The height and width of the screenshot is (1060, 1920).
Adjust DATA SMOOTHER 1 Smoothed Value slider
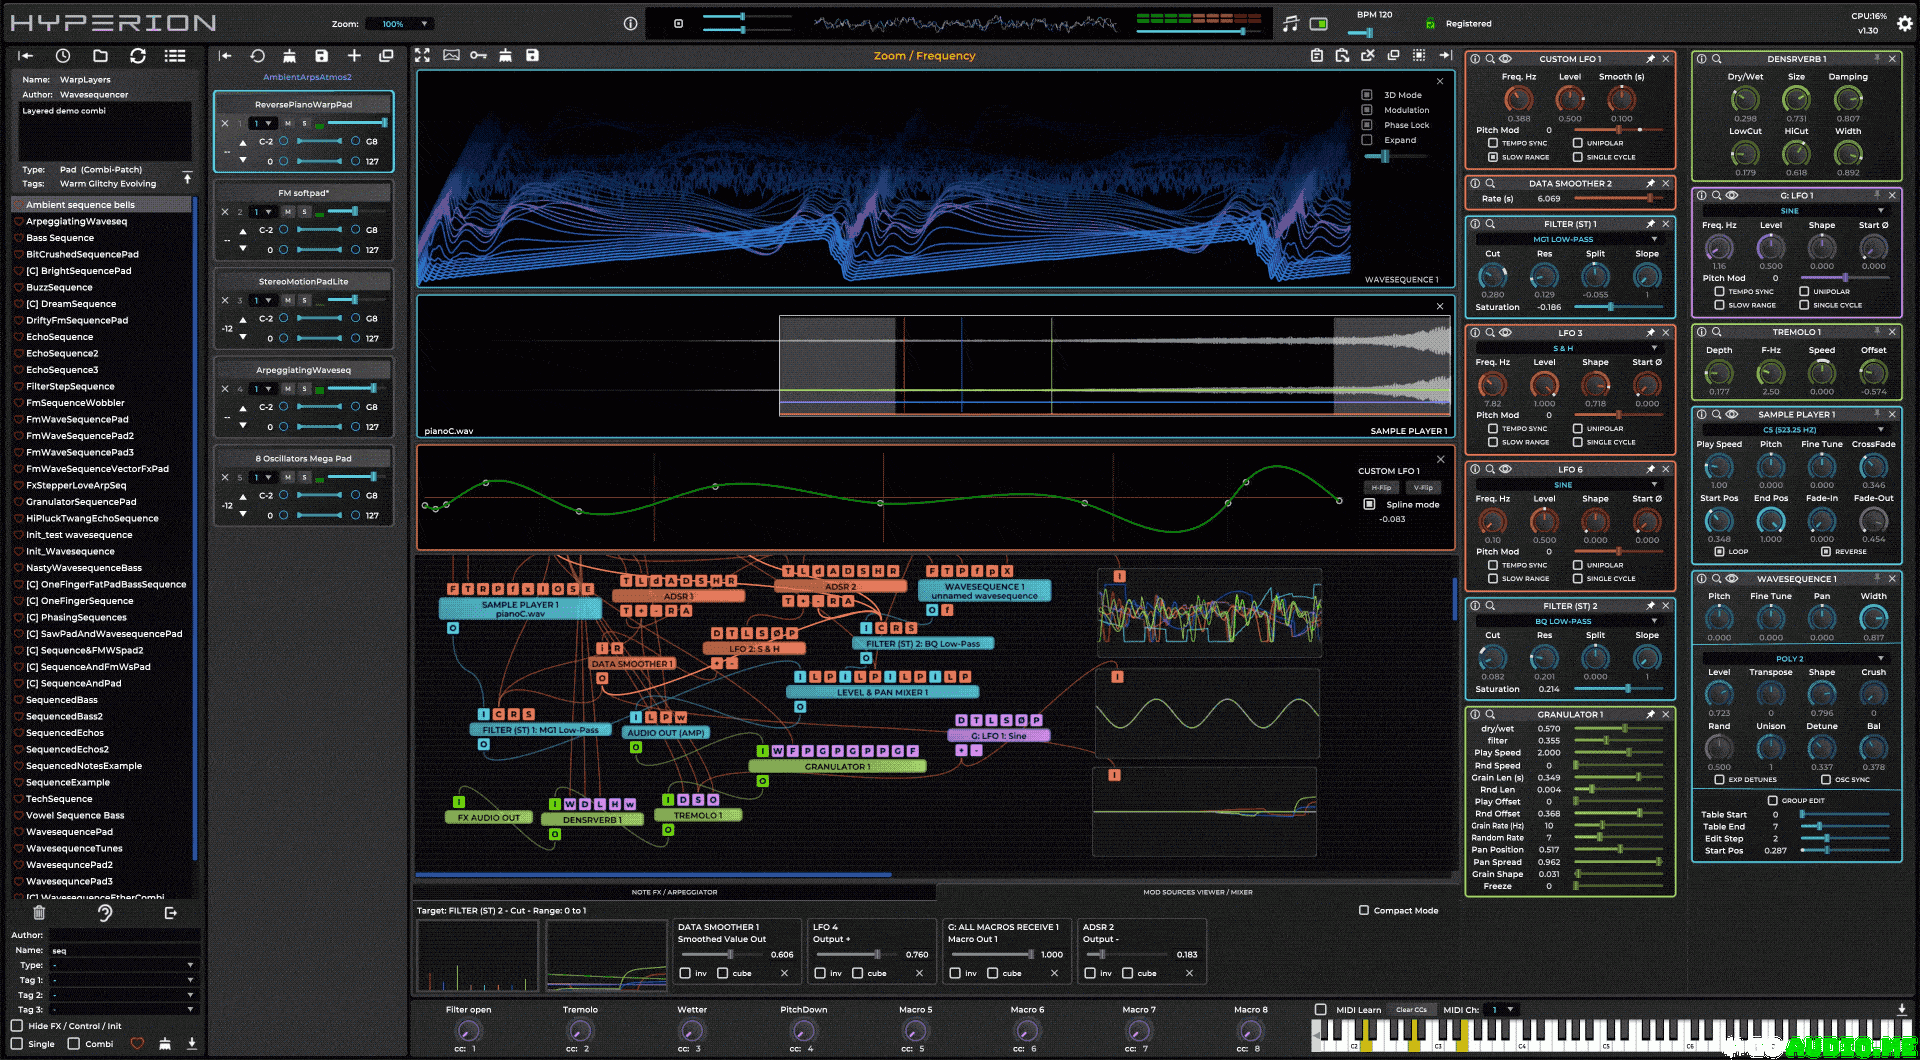click(722, 954)
